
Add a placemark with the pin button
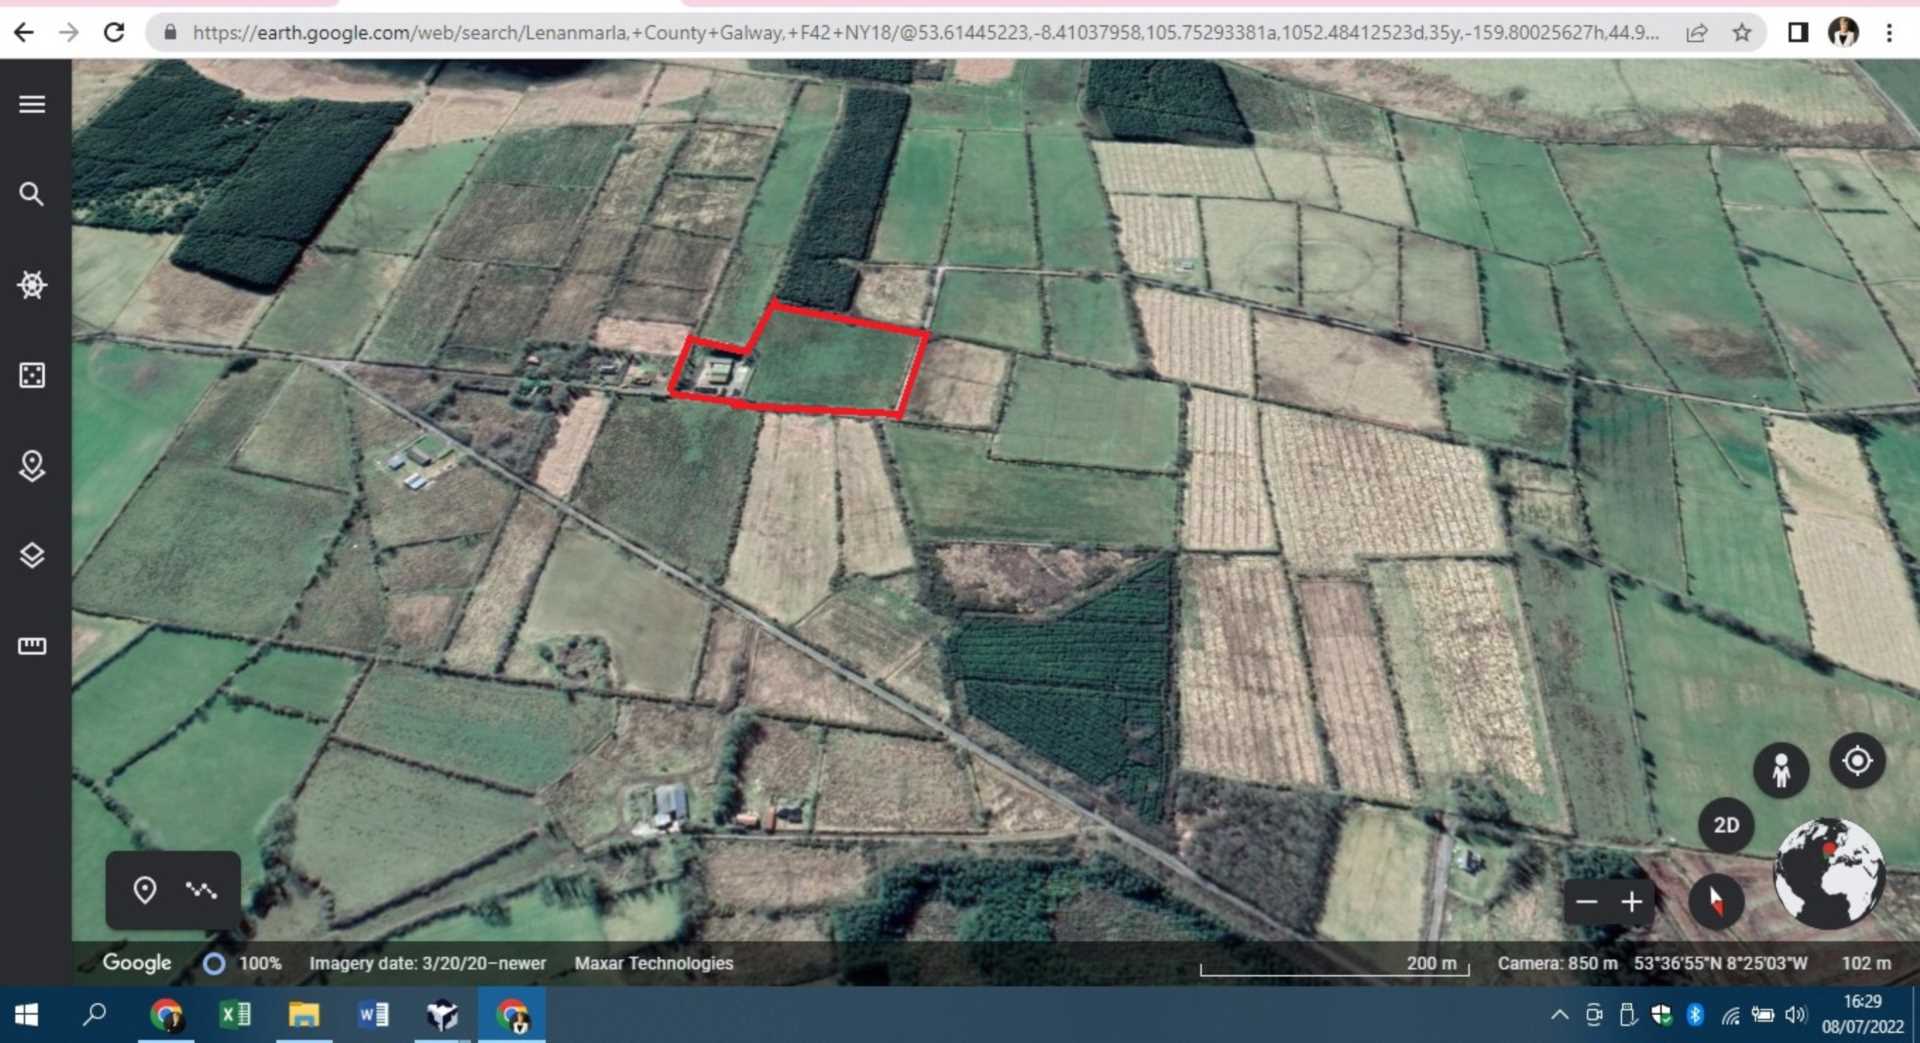tap(145, 890)
